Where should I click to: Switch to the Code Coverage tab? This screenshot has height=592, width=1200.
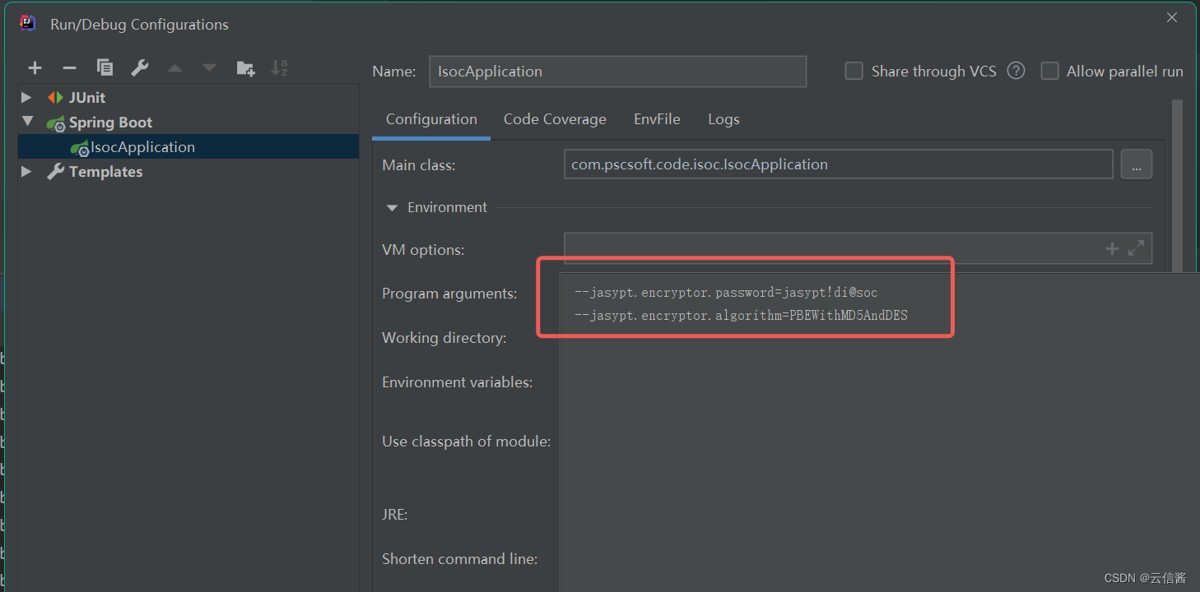pos(554,119)
